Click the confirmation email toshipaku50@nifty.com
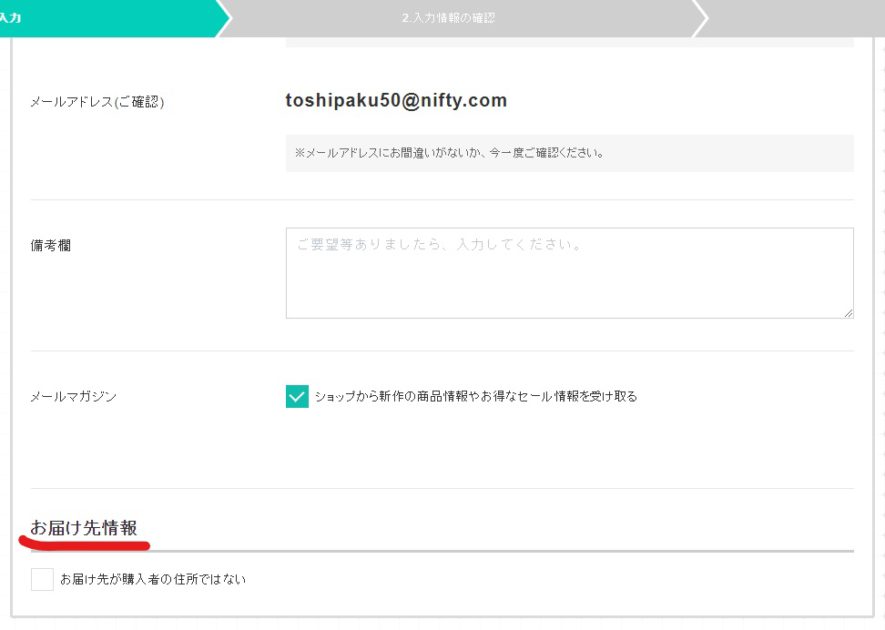This screenshot has height=630, width=885. [396, 100]
